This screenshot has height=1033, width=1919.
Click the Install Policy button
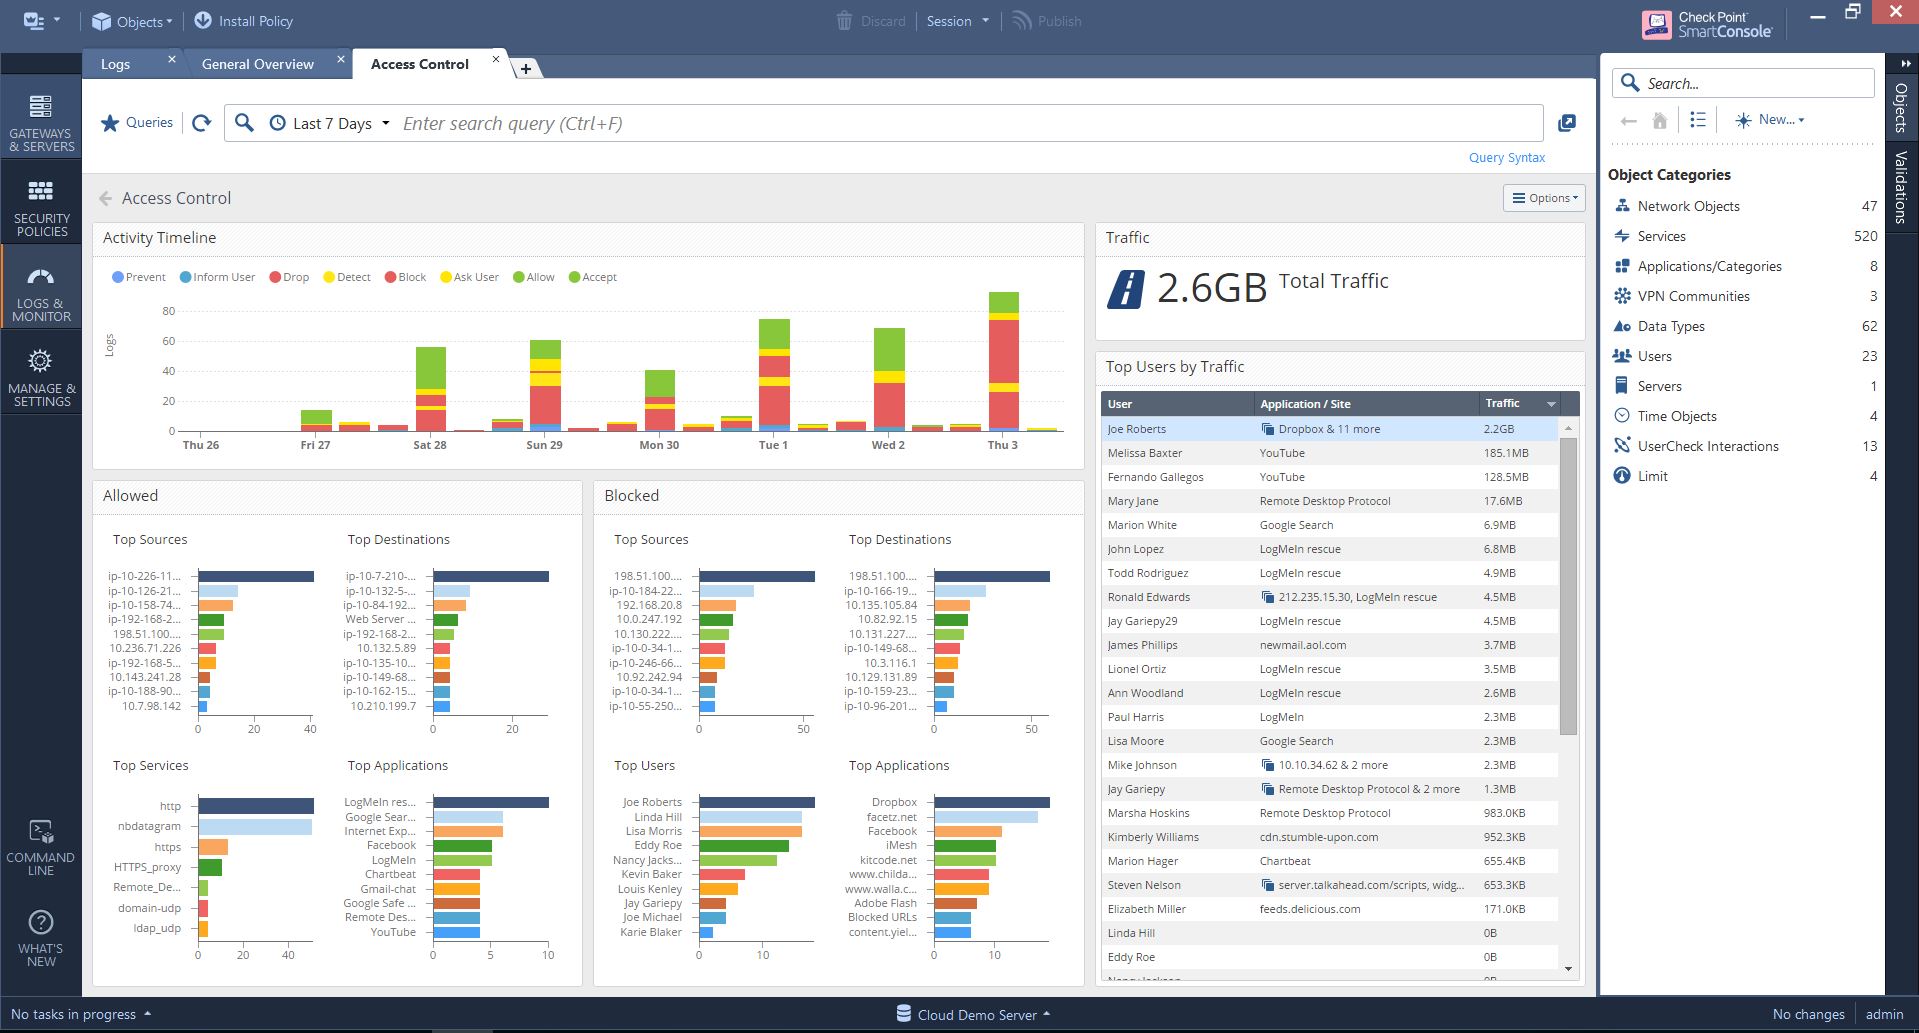coord(243,21)
